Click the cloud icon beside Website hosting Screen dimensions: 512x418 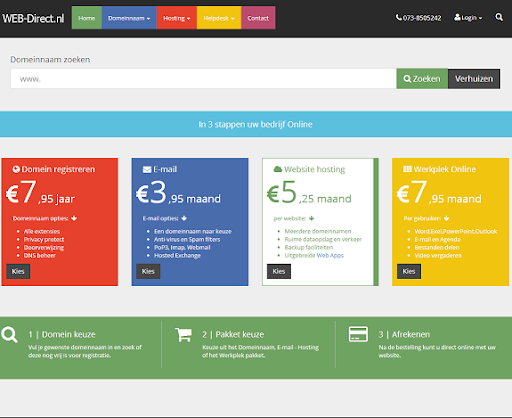(278, 169)
